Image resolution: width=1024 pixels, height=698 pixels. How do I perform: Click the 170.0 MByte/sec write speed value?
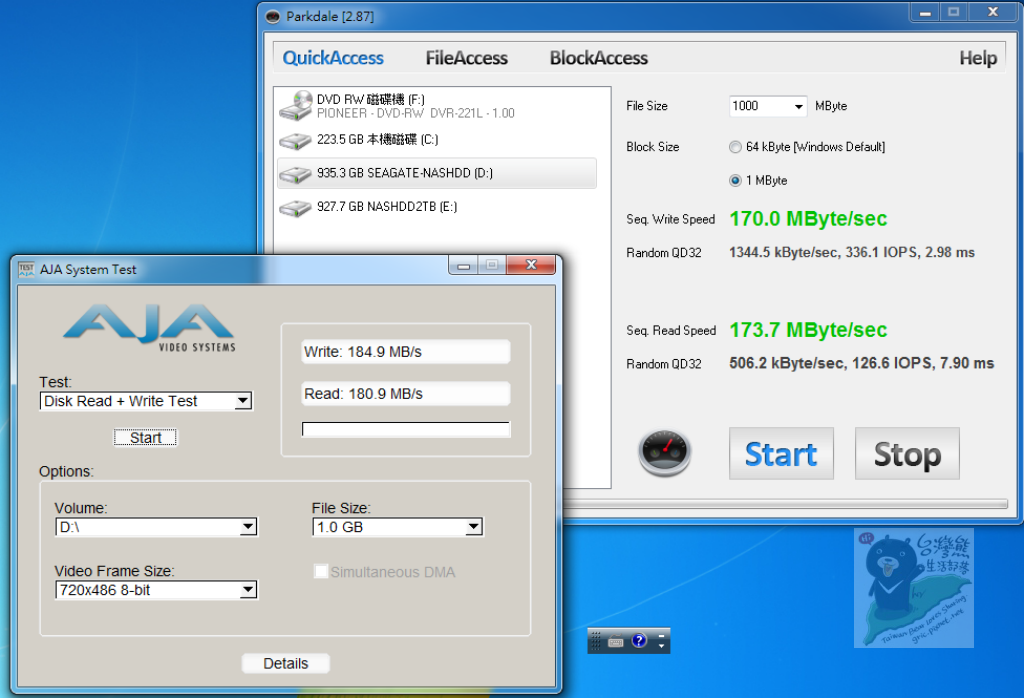click(x=808, y=219)
